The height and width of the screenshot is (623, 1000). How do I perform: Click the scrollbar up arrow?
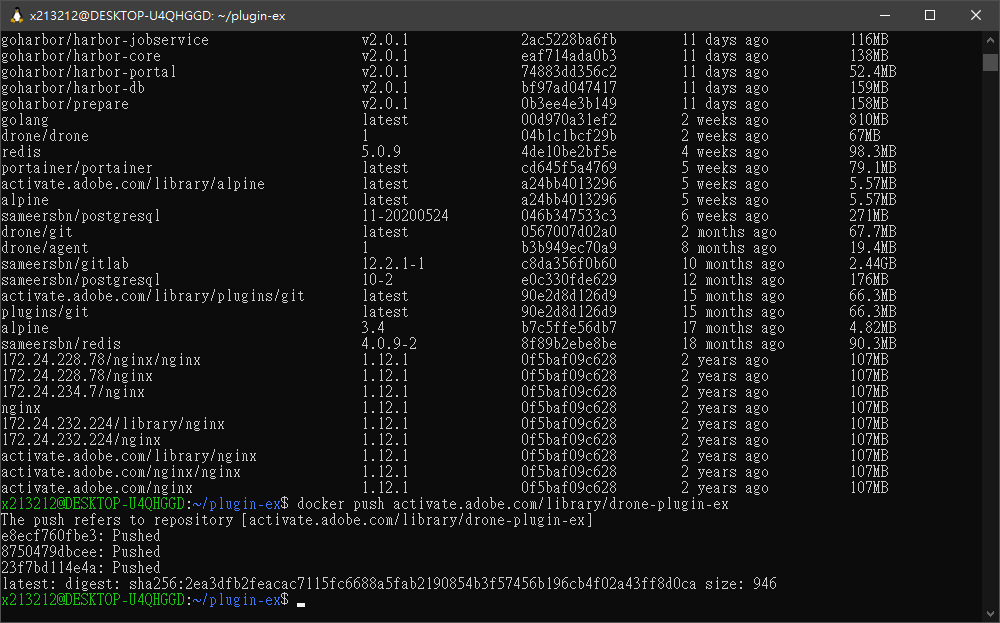click(x=990, y=40)
